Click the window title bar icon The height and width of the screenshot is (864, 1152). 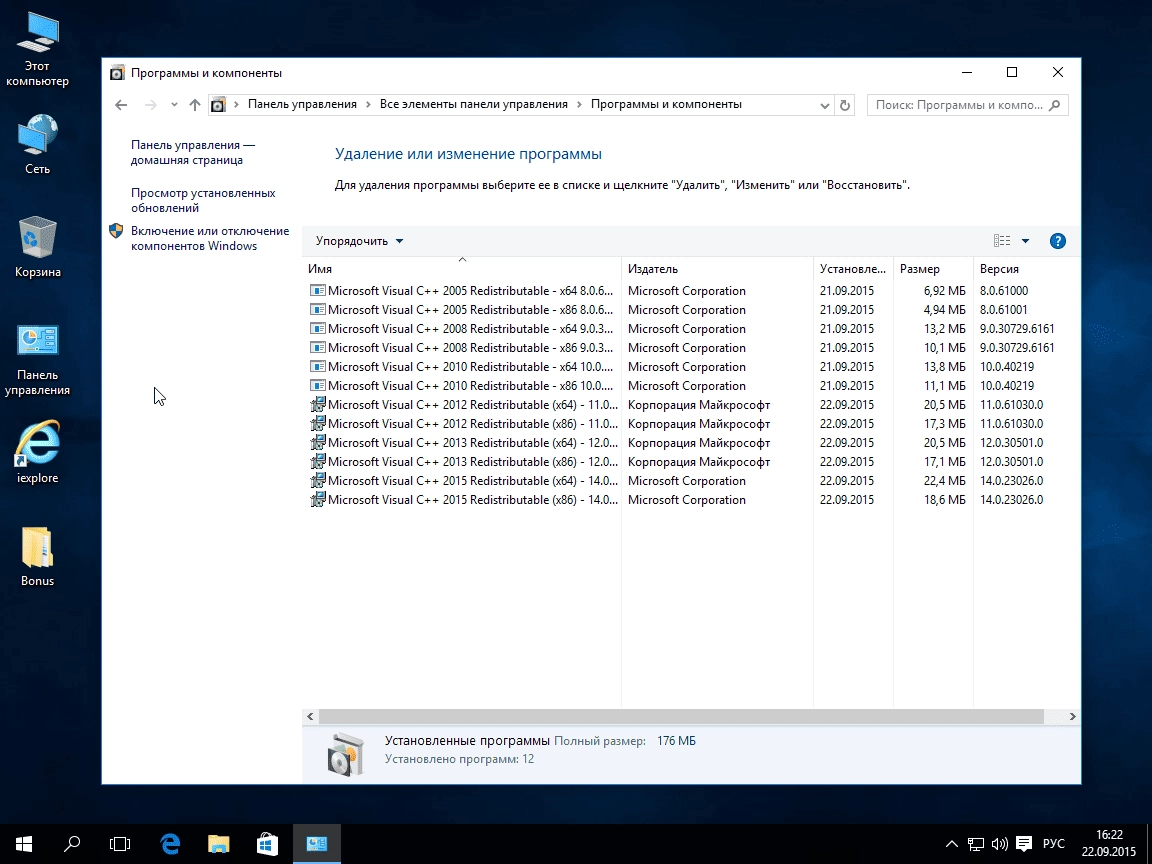coord(118,73)
